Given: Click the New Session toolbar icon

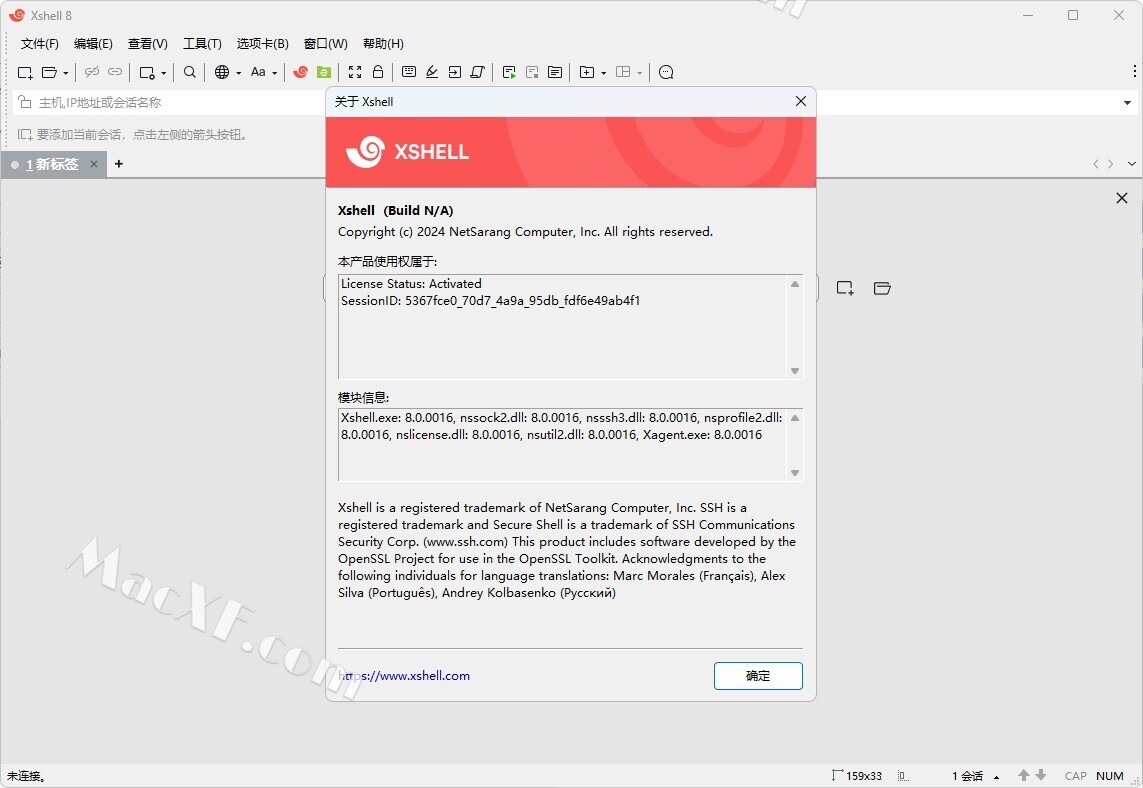Looking at the screenshot, I should tap(25, 72).
